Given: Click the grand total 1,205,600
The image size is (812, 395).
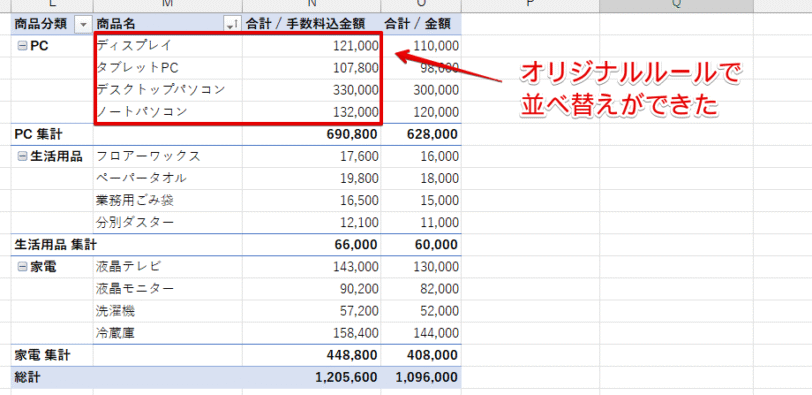Looking at the screenshot, I should (346, 378).
